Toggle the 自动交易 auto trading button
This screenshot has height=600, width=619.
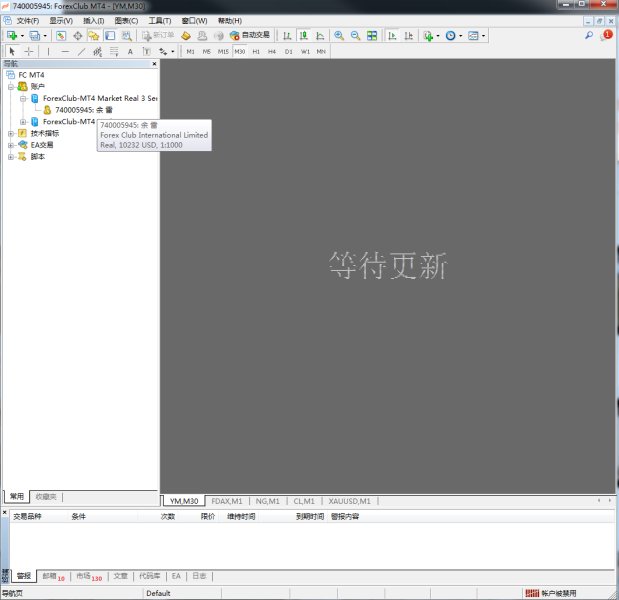[x=249, y=36]
